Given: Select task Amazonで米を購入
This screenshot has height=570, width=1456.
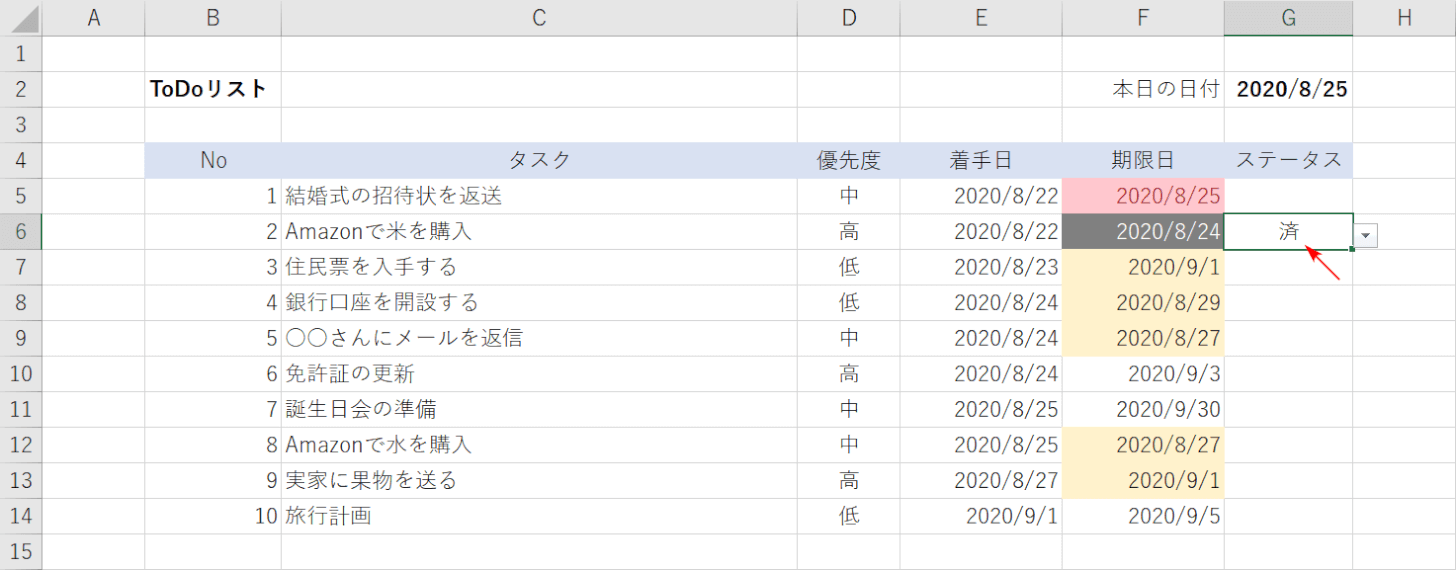Looking at the screenshot, I should [x=539, y=232].
